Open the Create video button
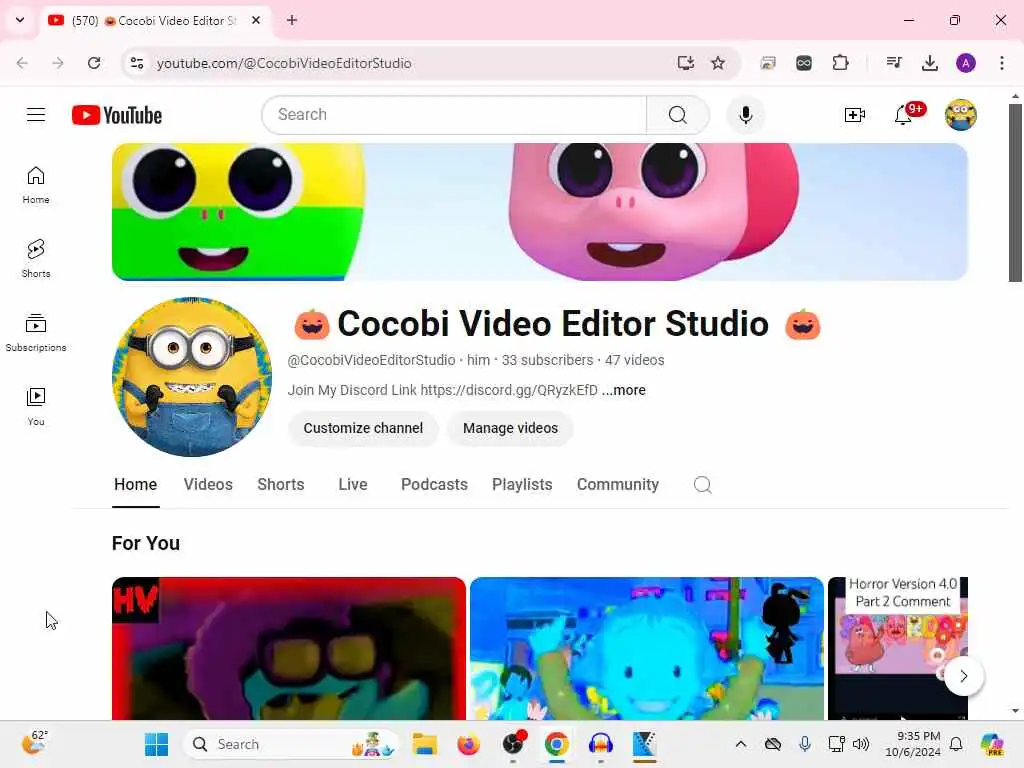The image size is (1024, 768). (x=854, y=116)
